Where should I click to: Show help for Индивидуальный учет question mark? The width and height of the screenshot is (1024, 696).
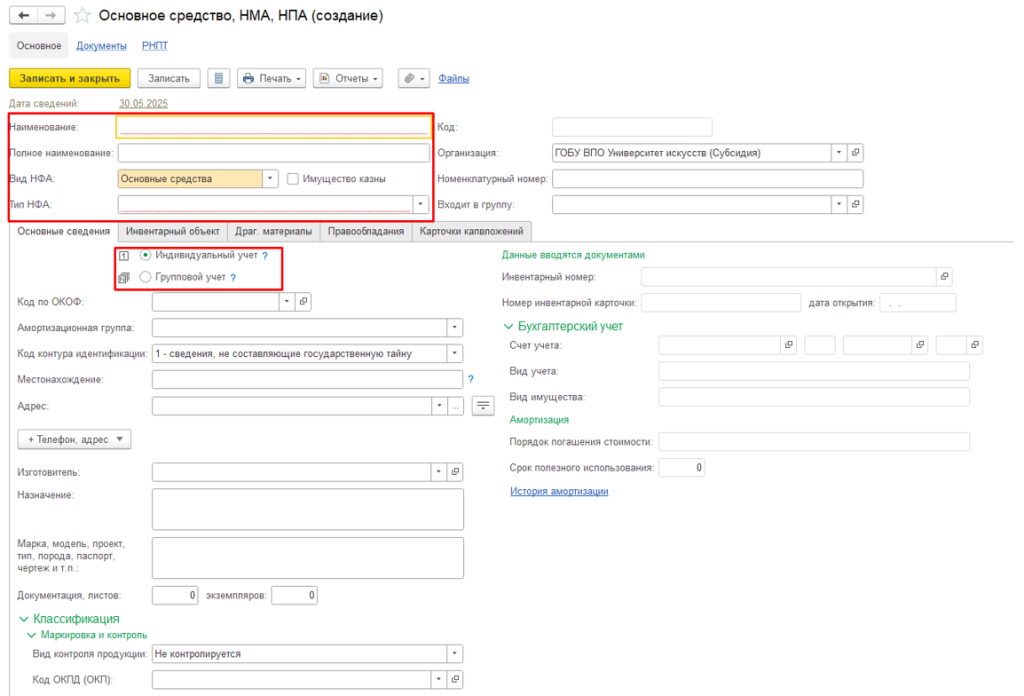click(x=265, y=256)
